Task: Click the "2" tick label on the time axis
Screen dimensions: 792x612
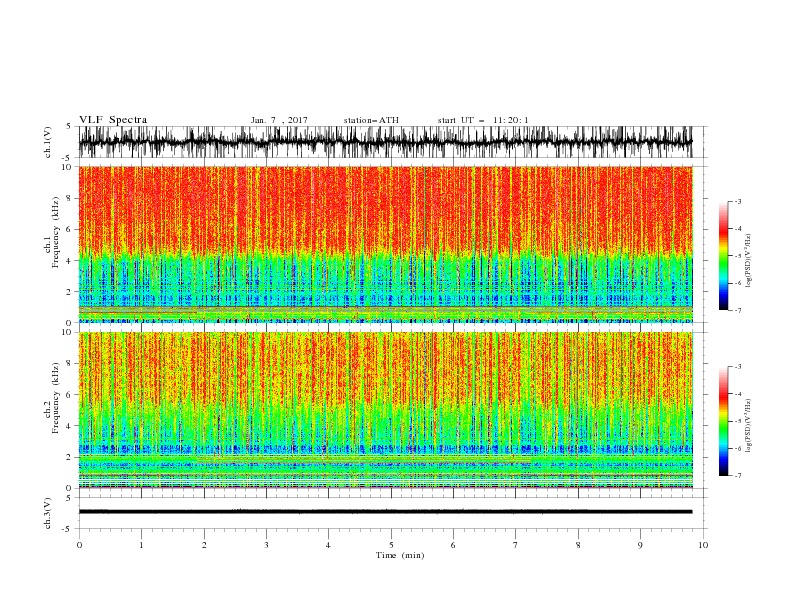Action: [204, 545]
